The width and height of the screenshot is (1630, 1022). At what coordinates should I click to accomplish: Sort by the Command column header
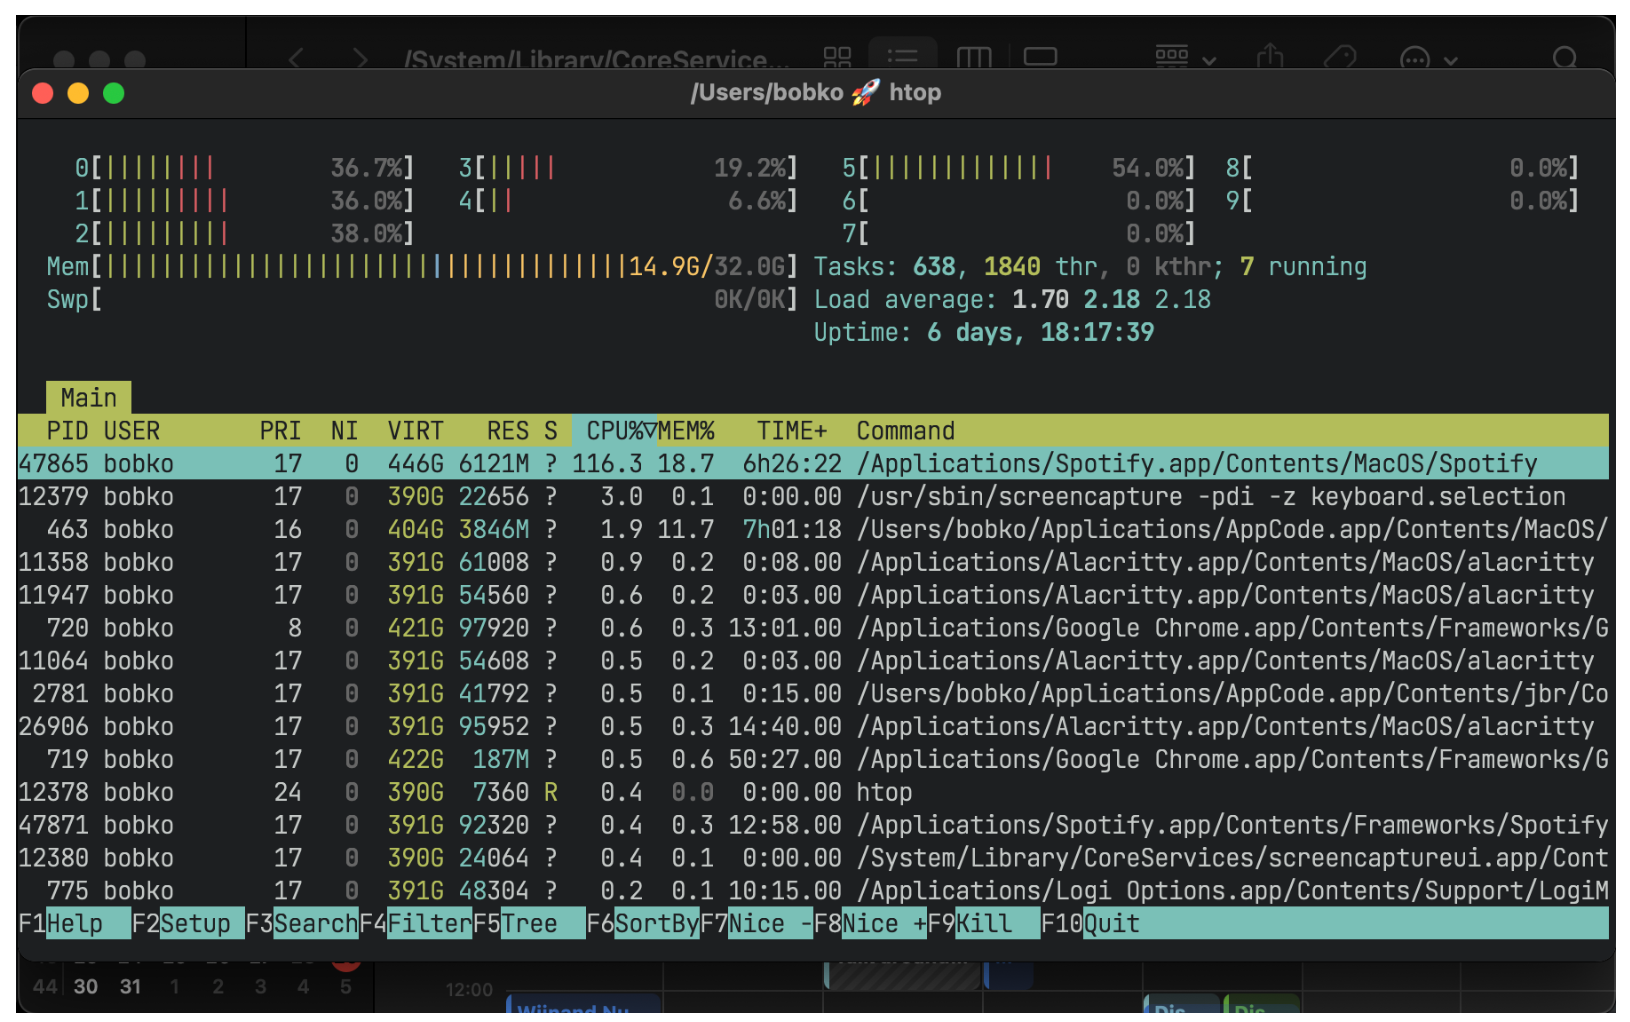coord(906,431)
